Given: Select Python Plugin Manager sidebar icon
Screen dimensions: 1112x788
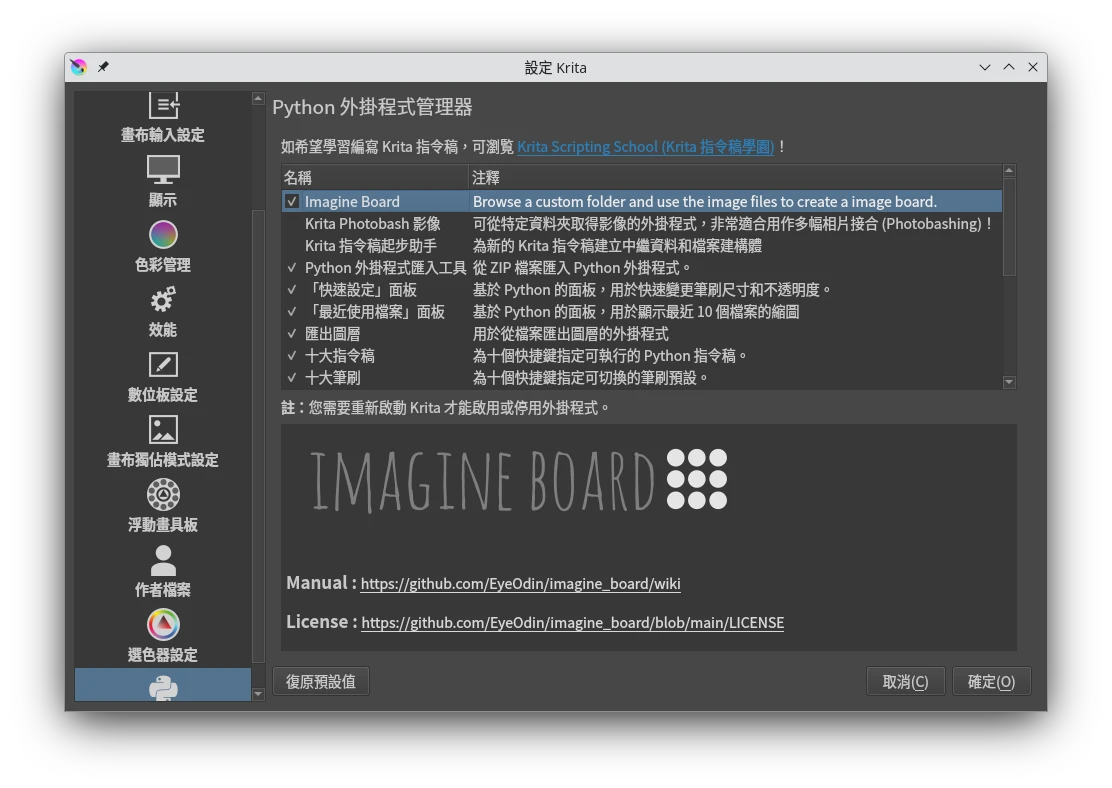Looking at the screenshot, I should [163, 686].
